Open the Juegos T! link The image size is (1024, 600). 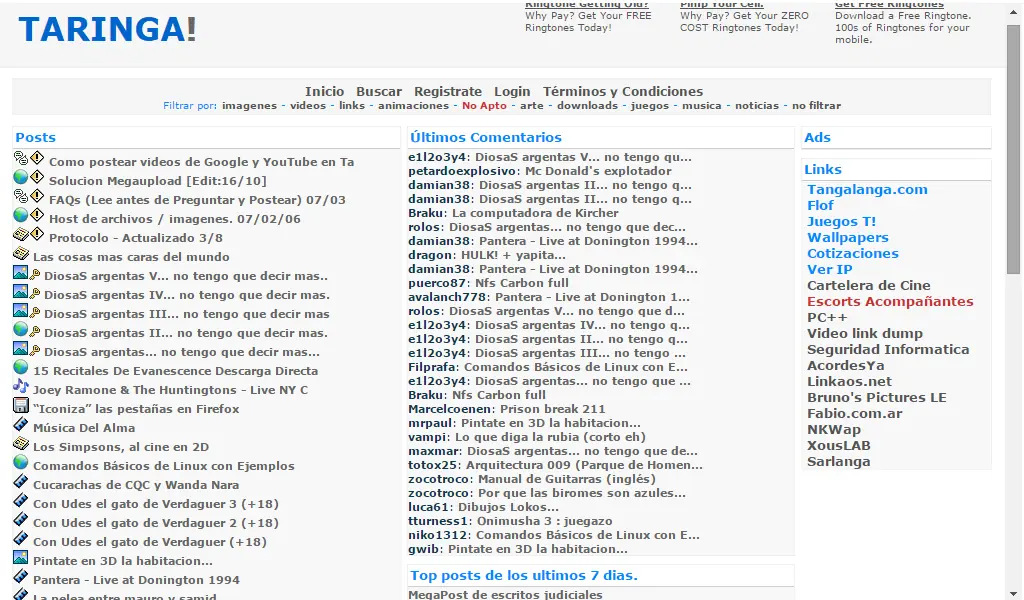(842, 221)
